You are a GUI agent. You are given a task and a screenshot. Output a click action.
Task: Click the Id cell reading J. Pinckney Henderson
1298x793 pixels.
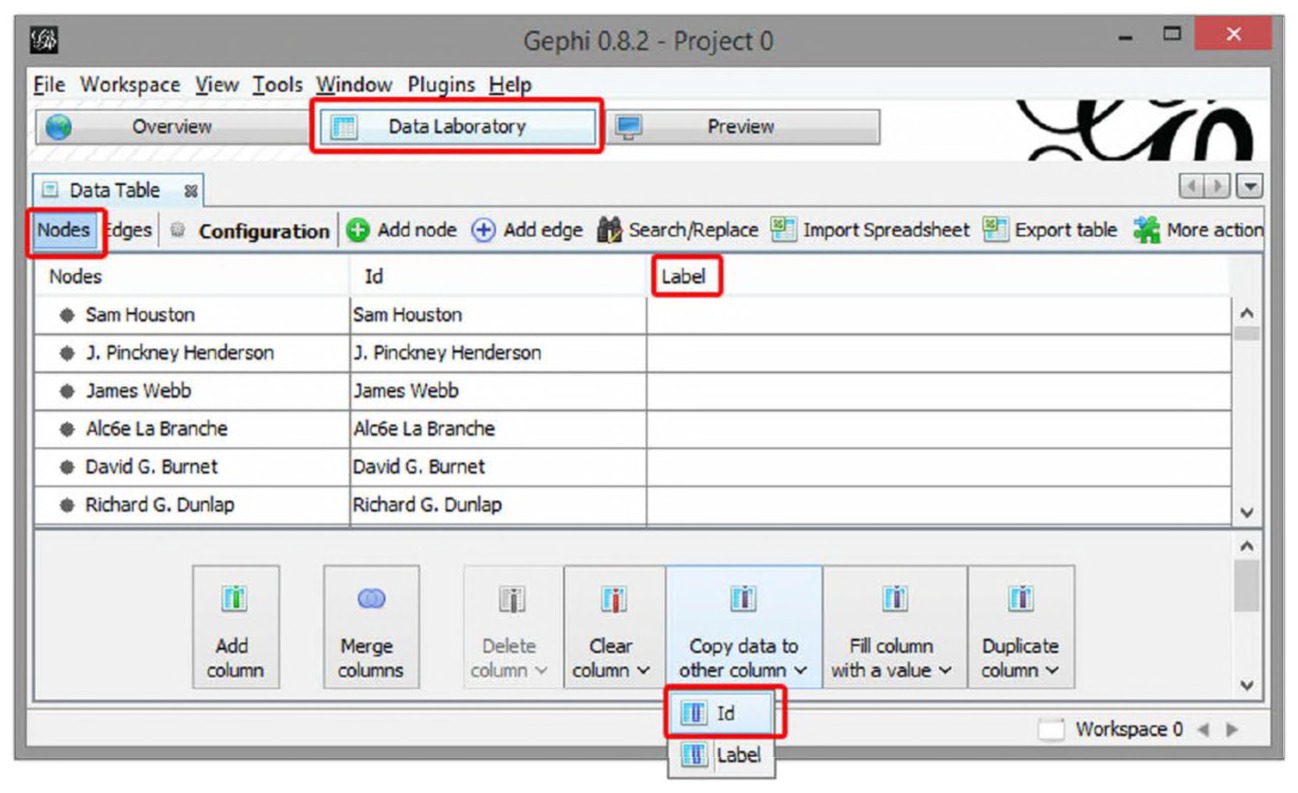click(498, 353)
